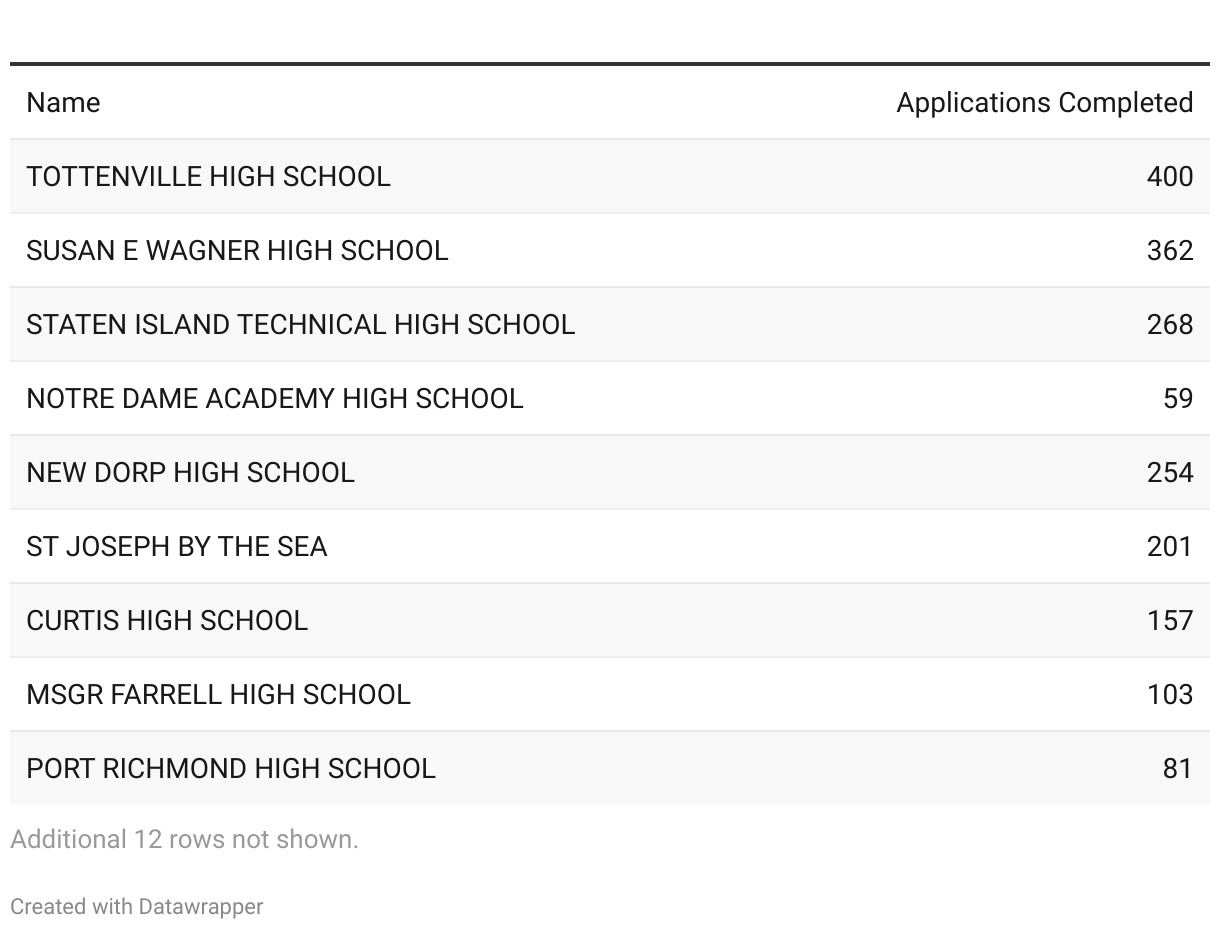Select the value 268 in the table

click(x=1170, y=325)
